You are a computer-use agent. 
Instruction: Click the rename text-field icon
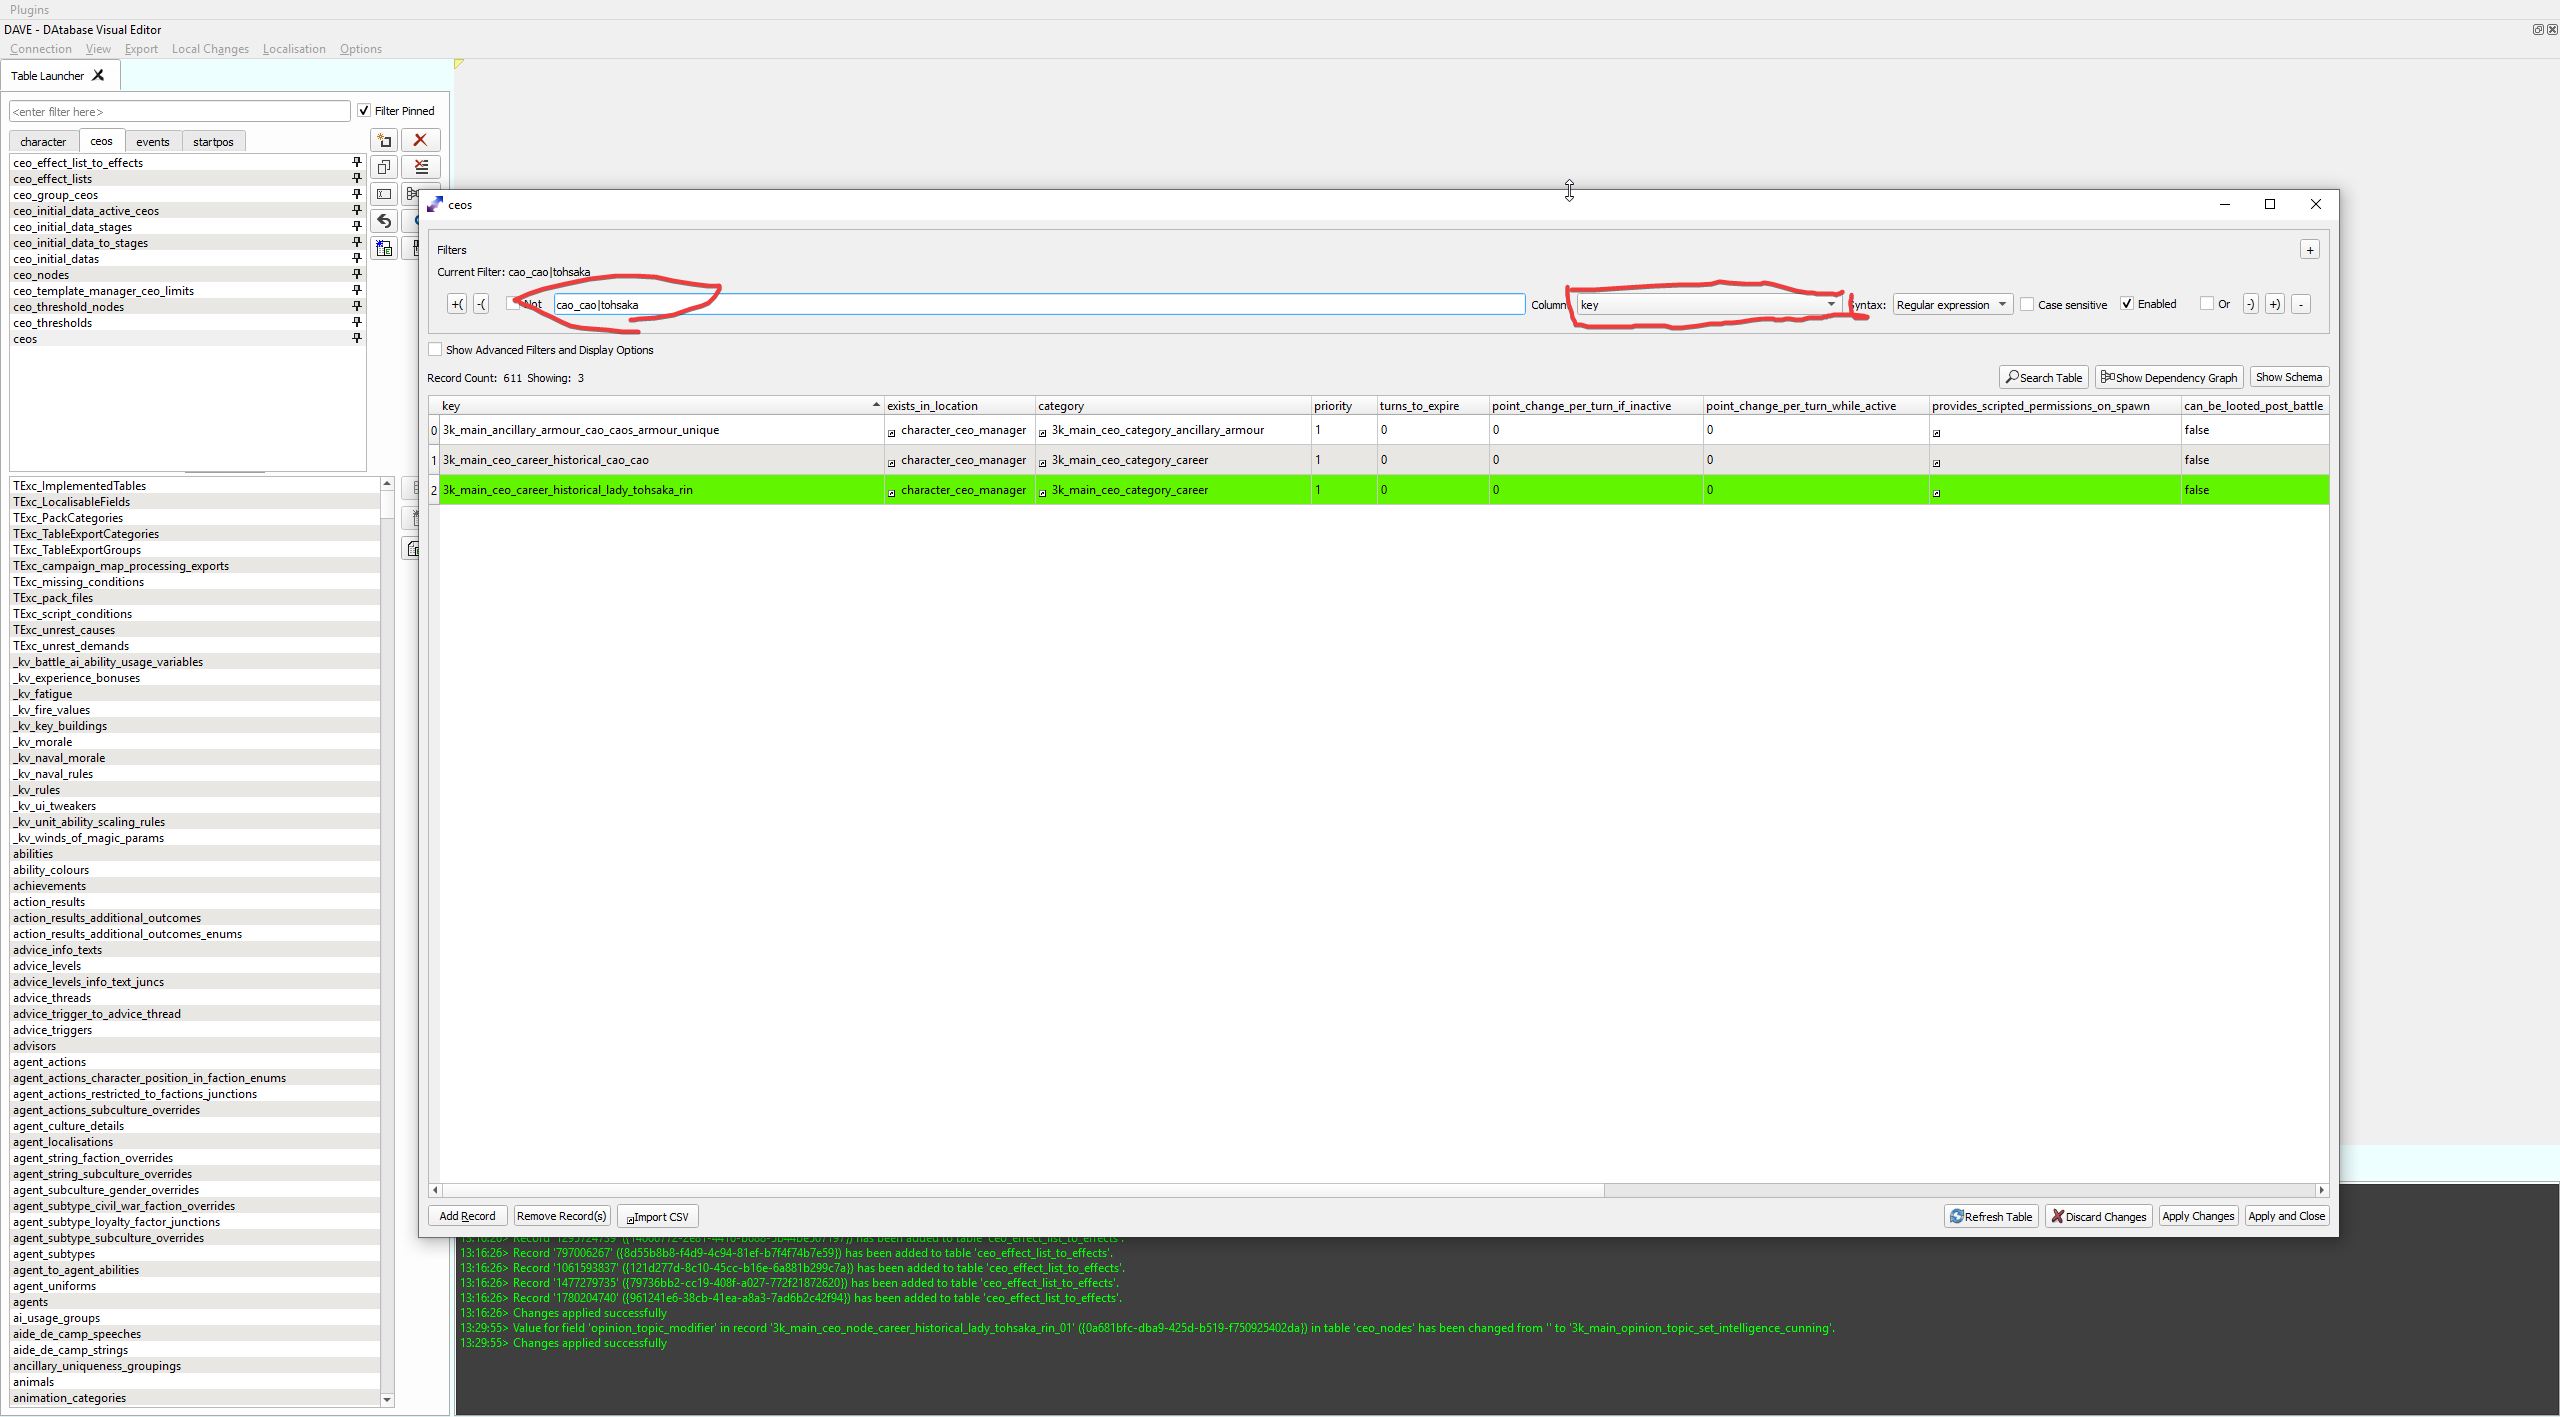(x=384, y=194)
